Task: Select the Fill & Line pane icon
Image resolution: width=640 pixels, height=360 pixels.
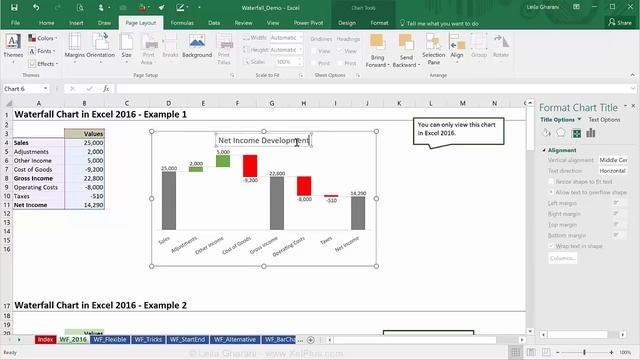Action: click(547, 133)
